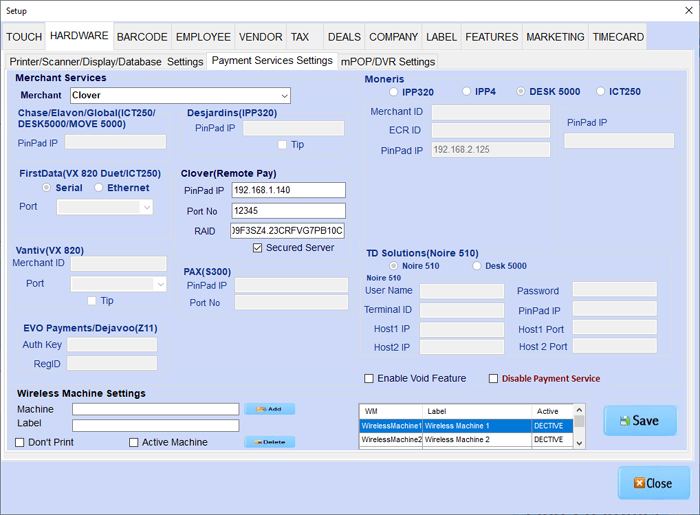Open the Vantiv Port dropdown

coord(160,284)
